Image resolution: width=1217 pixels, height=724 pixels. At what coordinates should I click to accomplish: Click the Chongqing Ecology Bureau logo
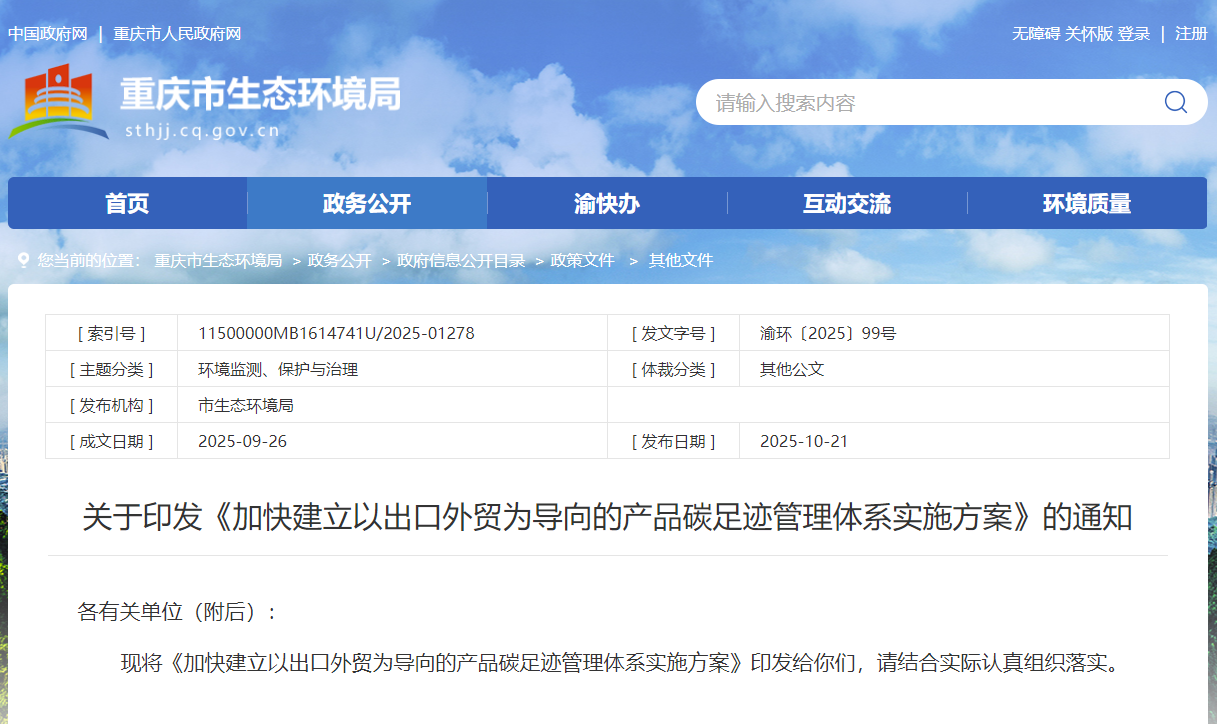[60, 102]
